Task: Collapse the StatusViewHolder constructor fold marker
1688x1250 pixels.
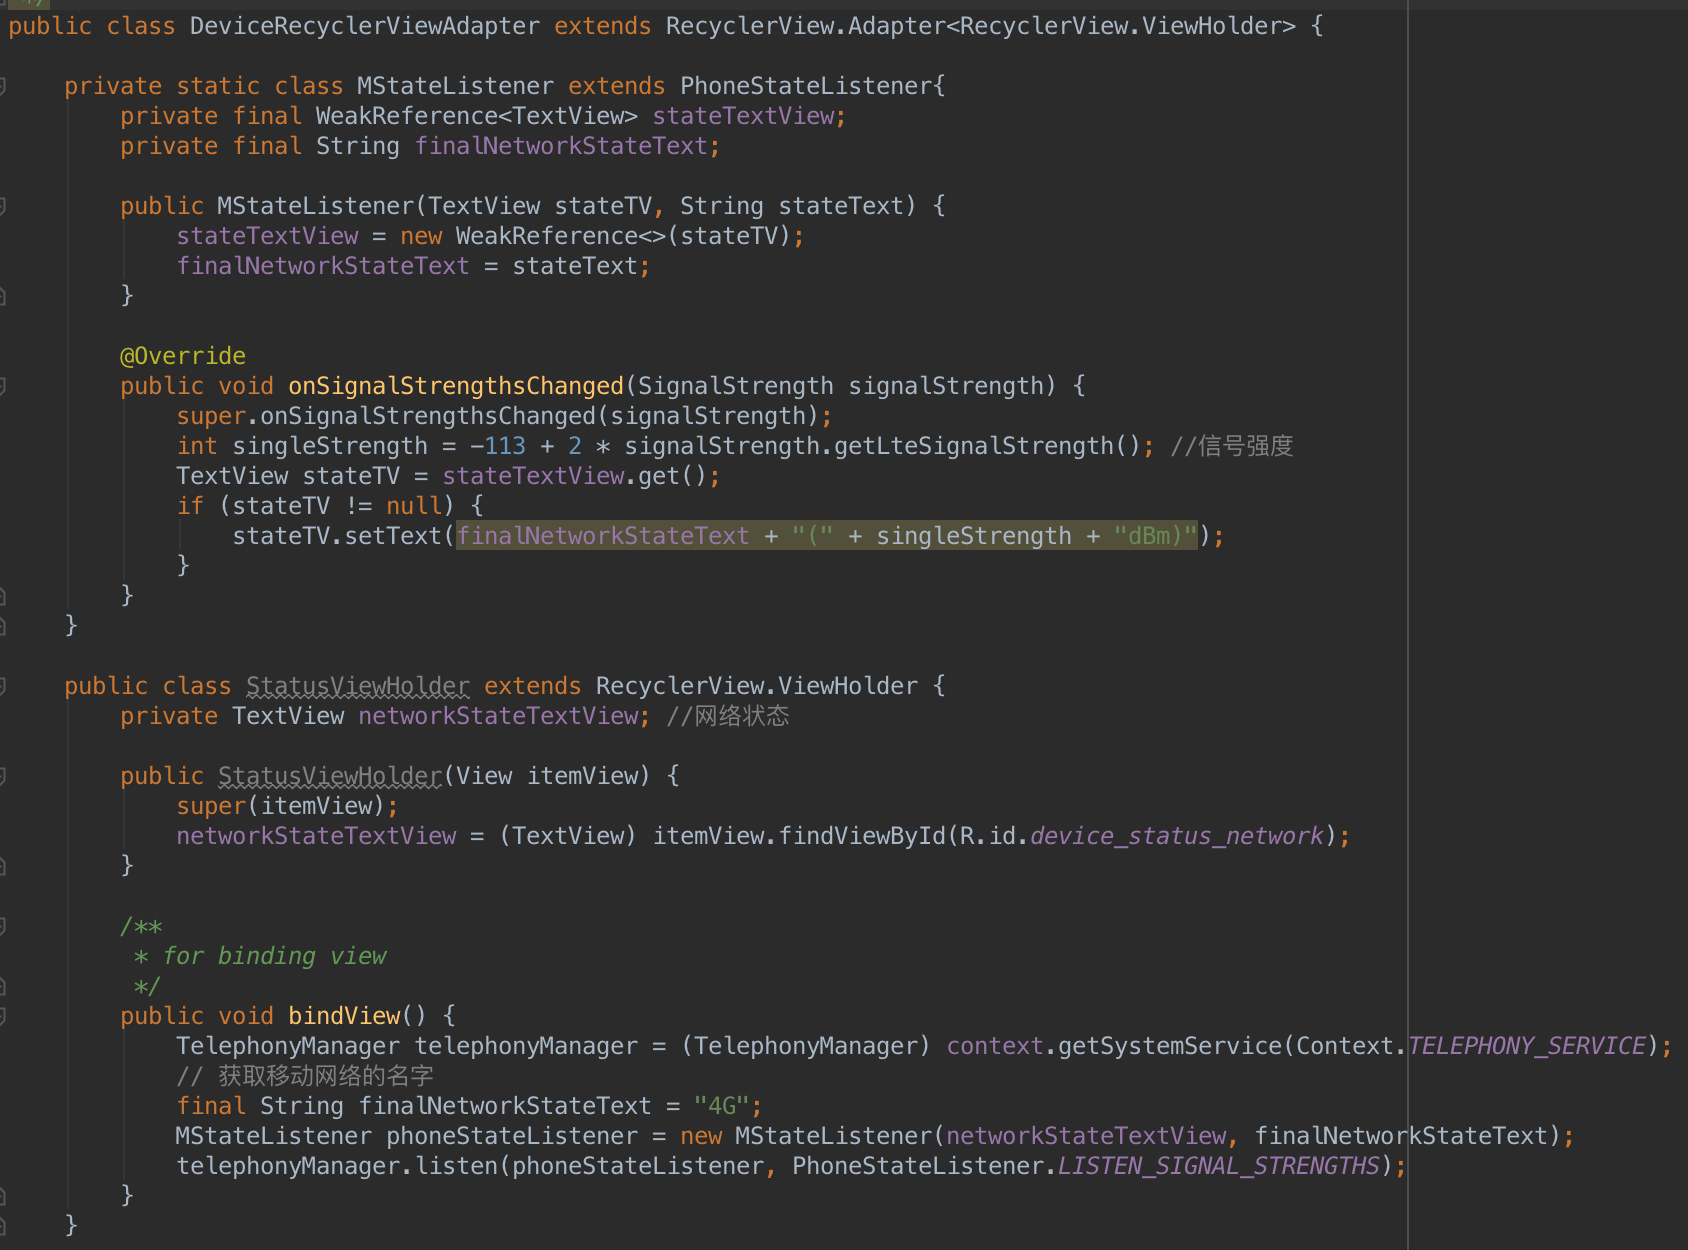Action: (3, 777)
